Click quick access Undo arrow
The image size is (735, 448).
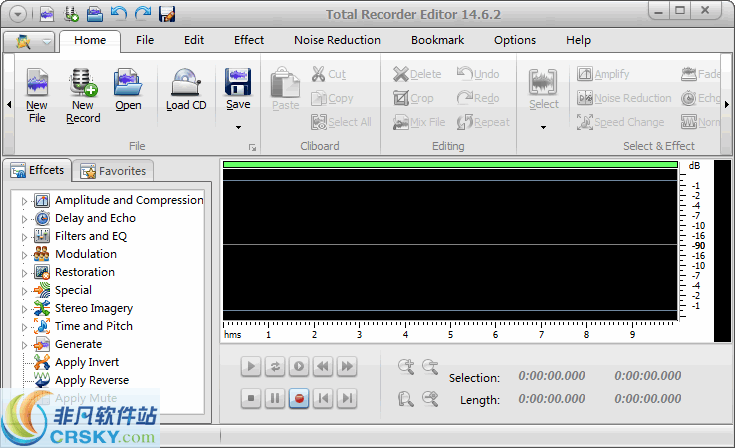119,14
